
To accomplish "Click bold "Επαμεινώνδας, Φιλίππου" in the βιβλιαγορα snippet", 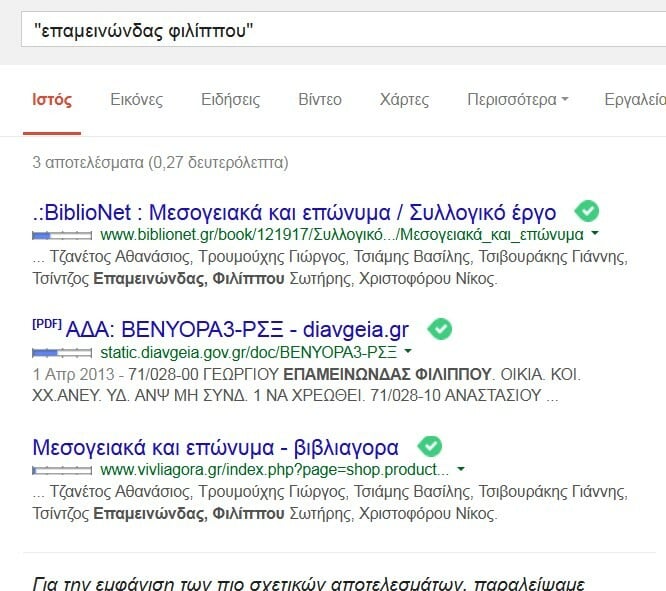I will [189, 514].
